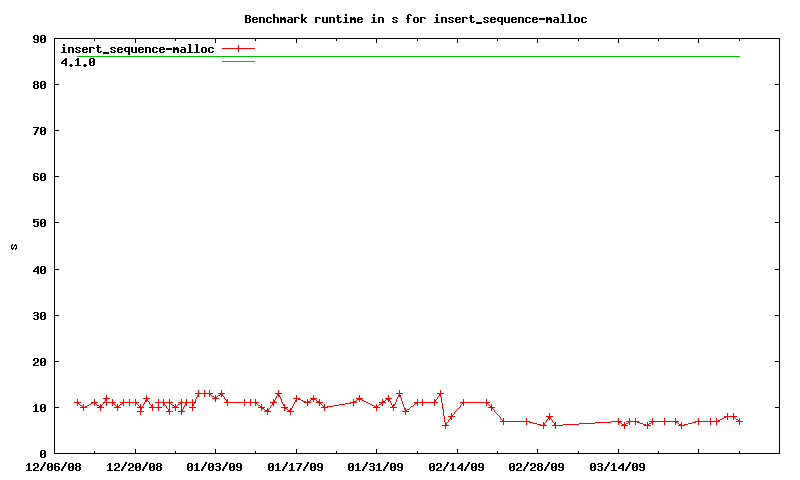The image size is (800, 480).
Task: Click the last red data point on the right
Action: pyautogui.click(x=739, y=421)
